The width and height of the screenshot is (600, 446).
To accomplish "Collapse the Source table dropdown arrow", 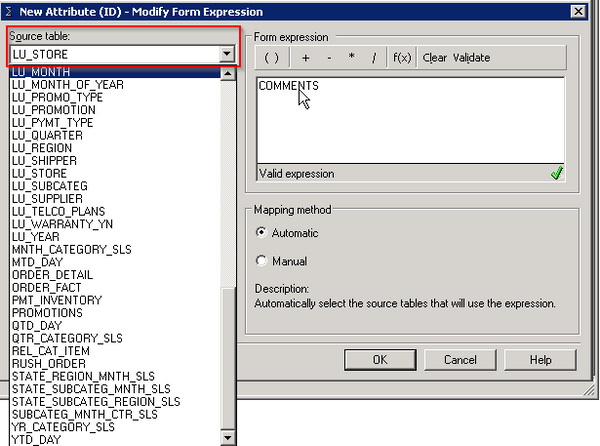I will pos(227,54).
